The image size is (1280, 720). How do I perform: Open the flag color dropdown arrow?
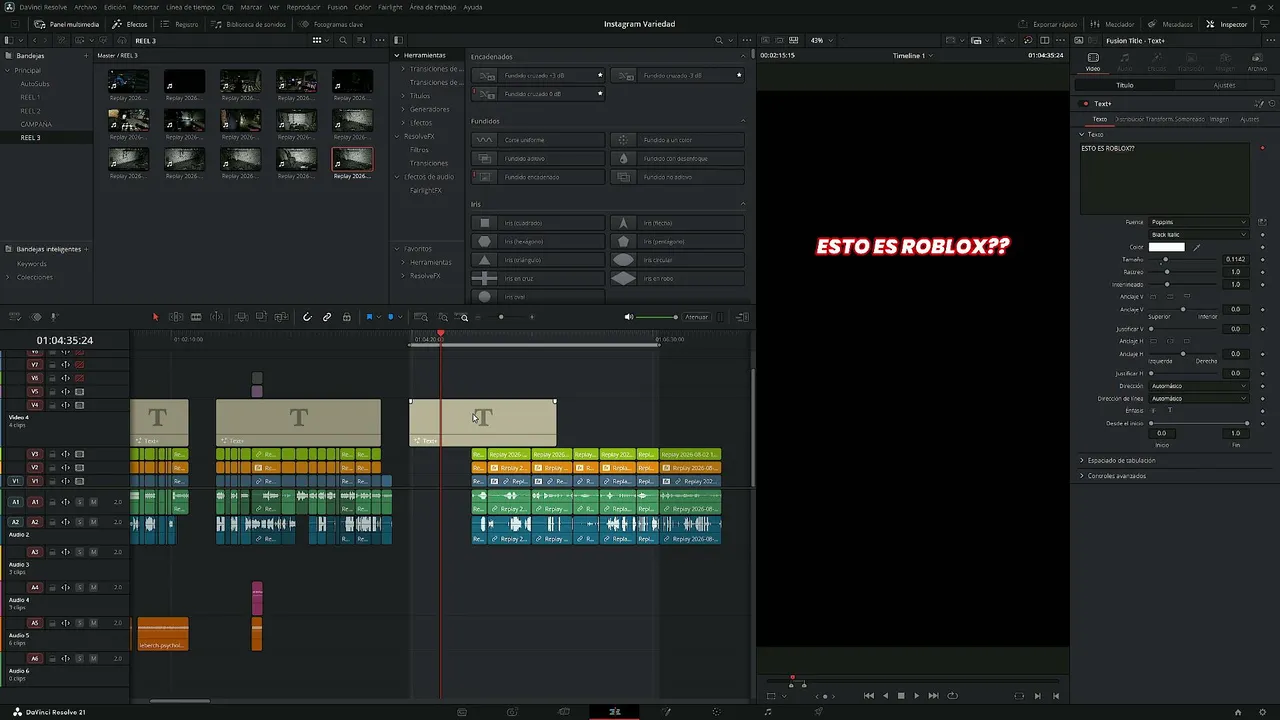pyautogui.click(x=378, y=317)
